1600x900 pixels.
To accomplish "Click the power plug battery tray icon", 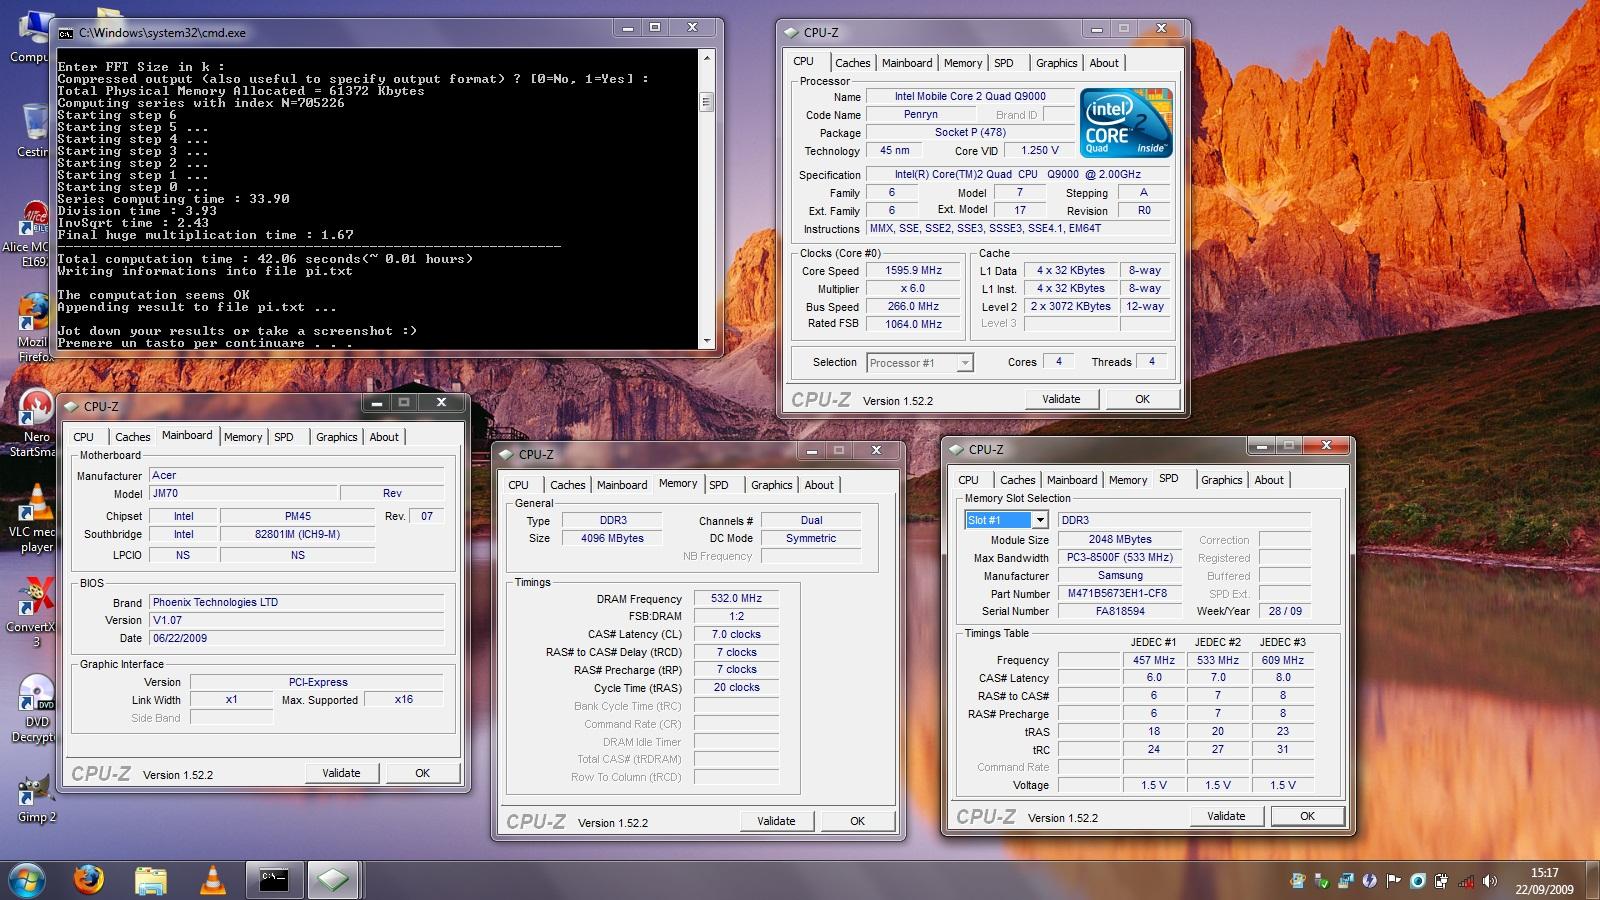I will 1441,881.
